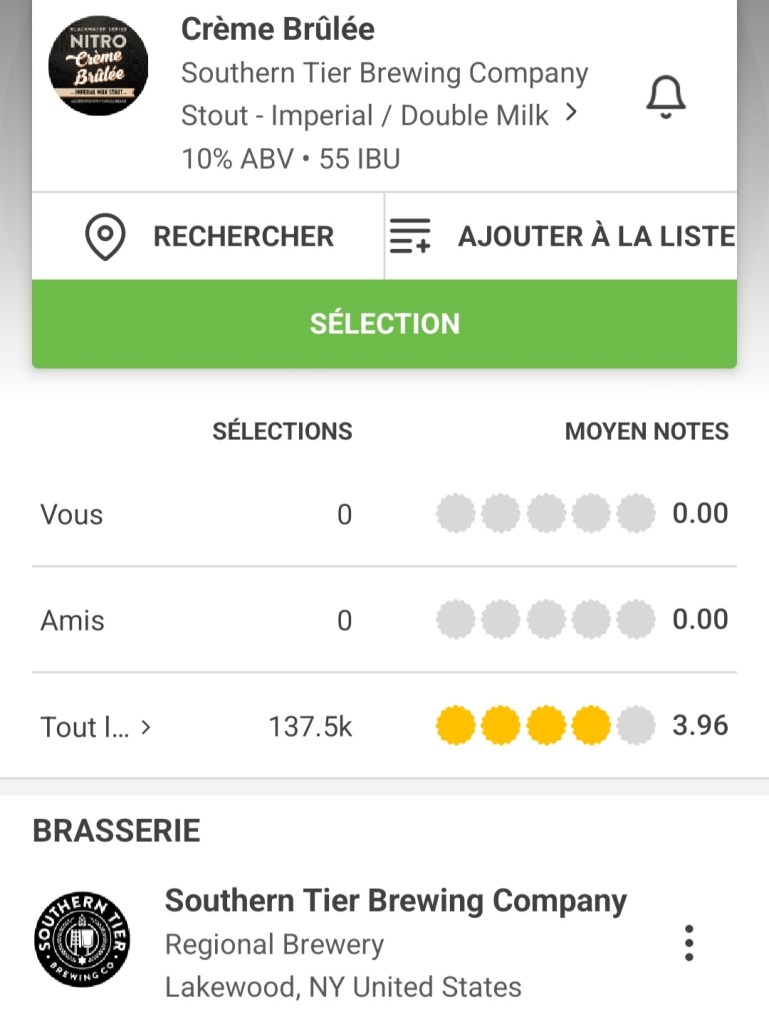Tap the location pin search icon
Image resolution: width=769 pixels, height=1024 pixels.
pos(105,237)
